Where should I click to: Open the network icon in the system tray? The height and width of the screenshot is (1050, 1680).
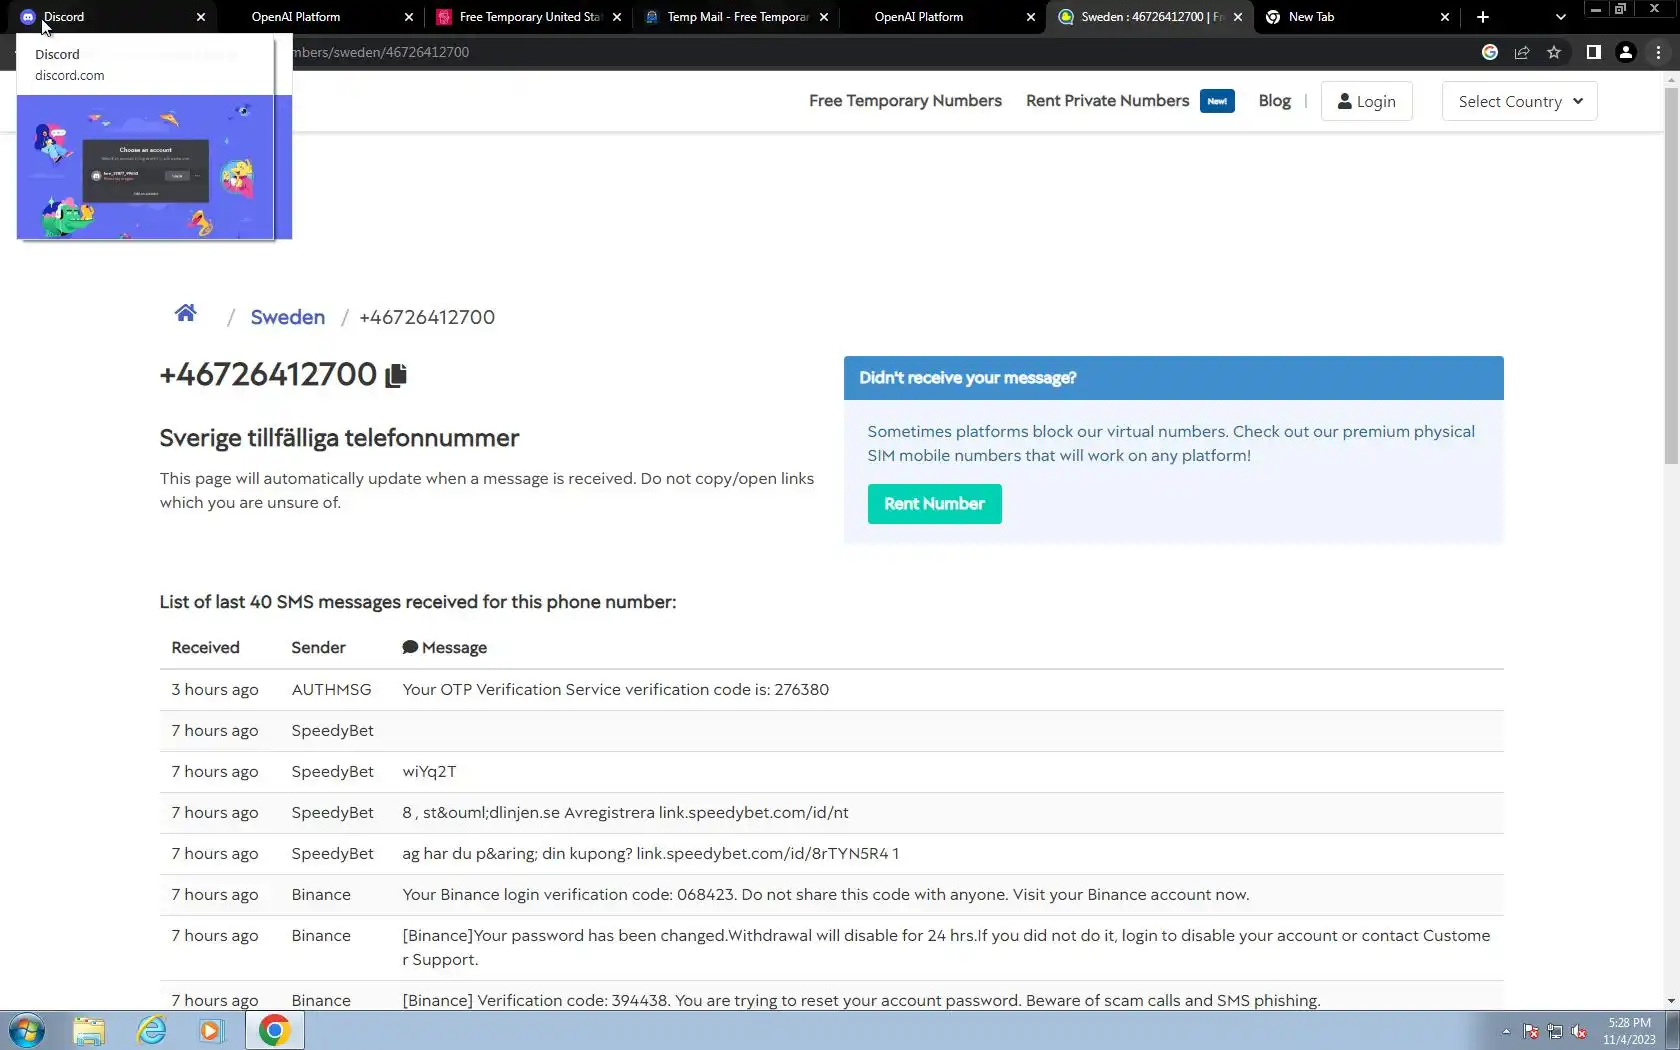(1555, 1032)
